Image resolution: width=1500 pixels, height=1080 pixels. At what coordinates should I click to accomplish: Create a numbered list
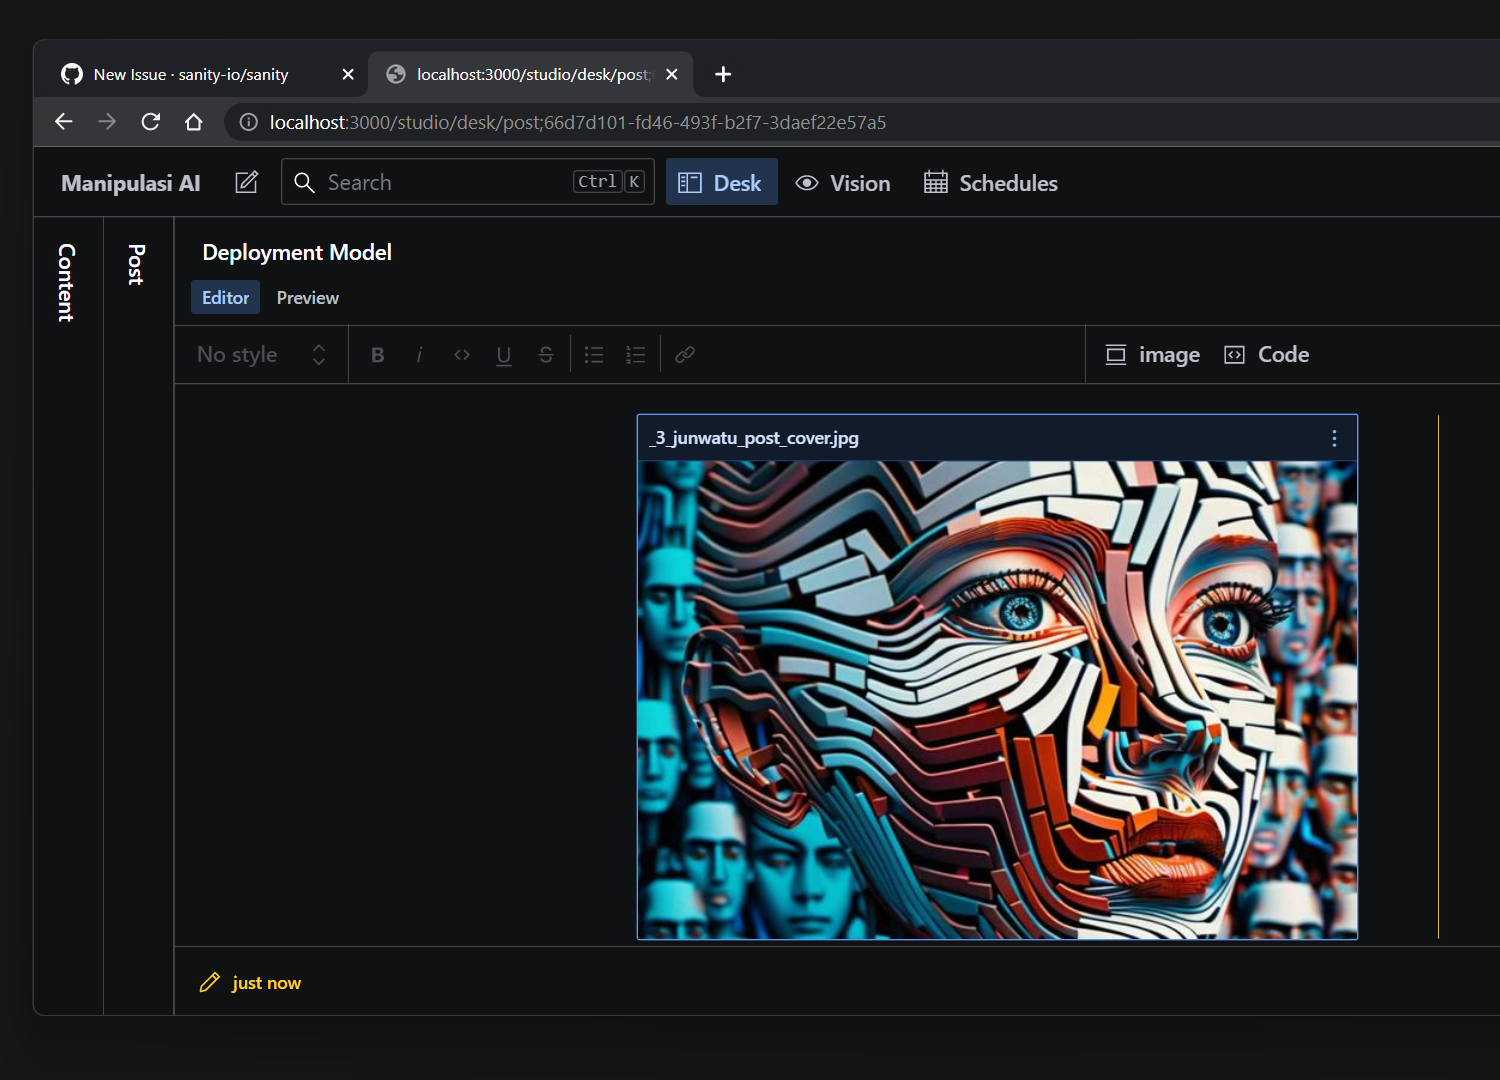pos(635,354)
